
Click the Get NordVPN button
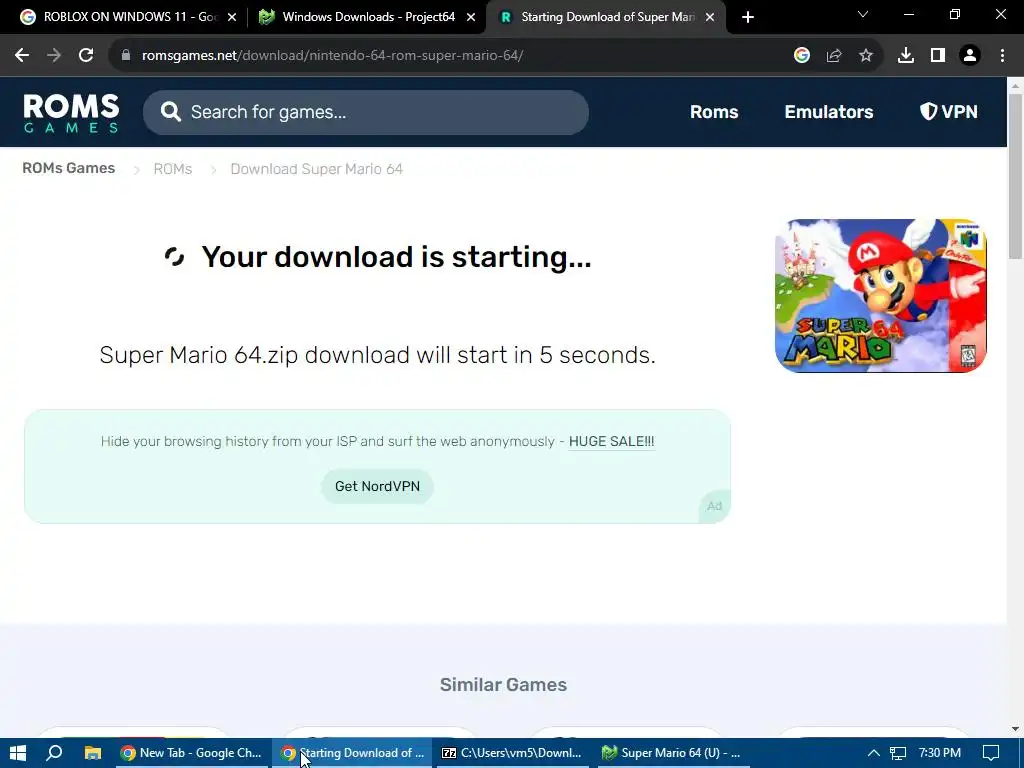click(377, 487)
